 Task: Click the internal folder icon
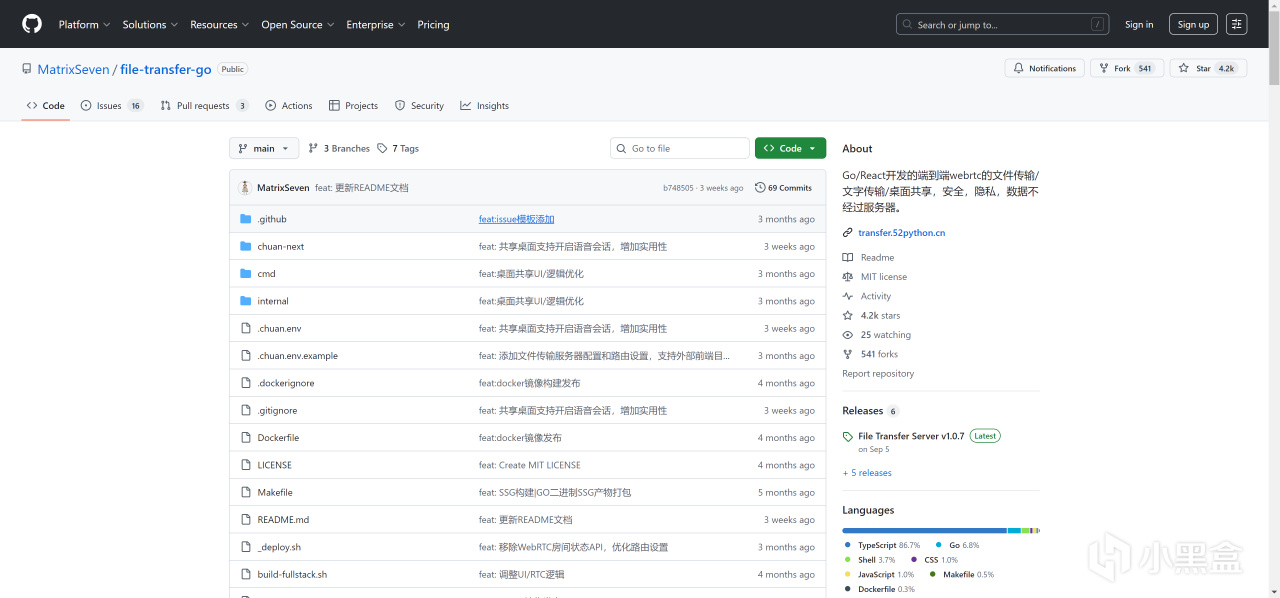coord(246,301)
